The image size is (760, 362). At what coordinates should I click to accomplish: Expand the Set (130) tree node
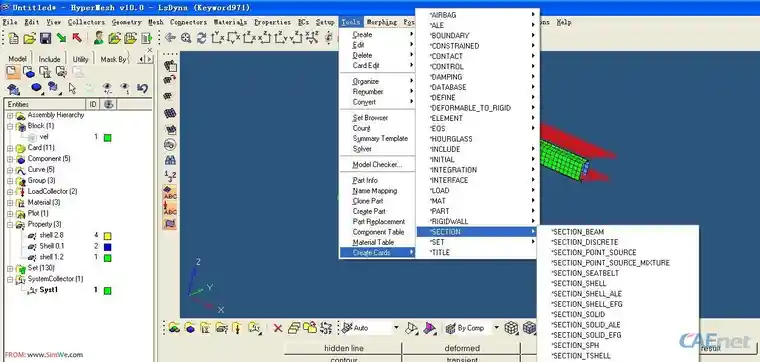pos(10,268)
